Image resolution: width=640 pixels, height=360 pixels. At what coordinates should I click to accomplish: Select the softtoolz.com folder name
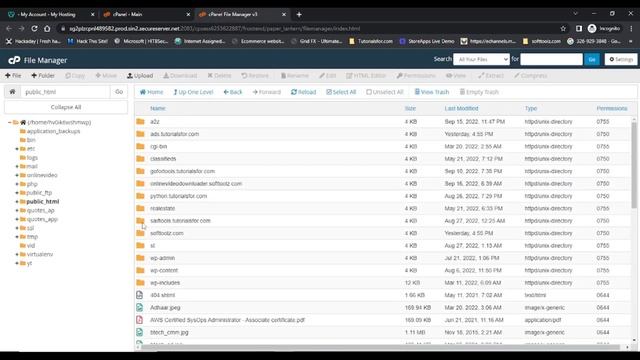(x=167, y=233)
